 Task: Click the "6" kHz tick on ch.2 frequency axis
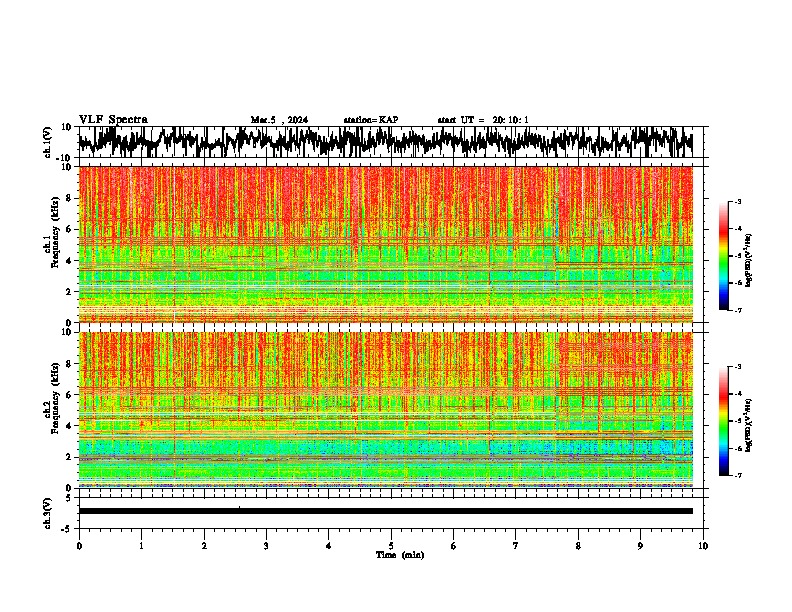70,395
